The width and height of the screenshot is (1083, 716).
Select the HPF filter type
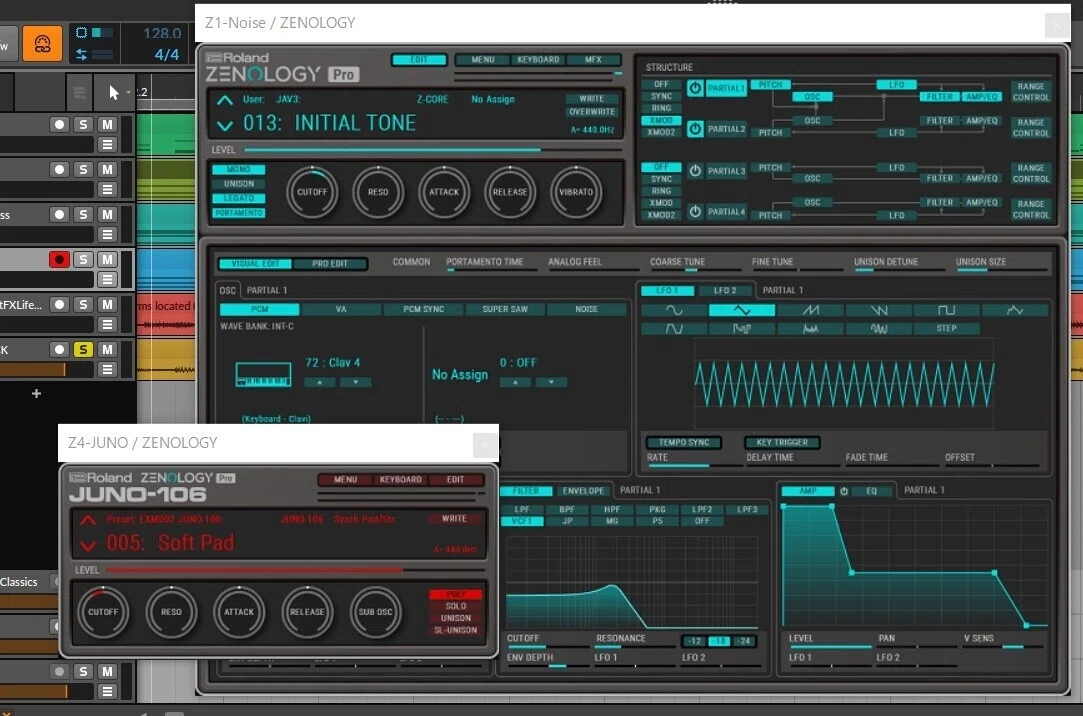point(612,510)
